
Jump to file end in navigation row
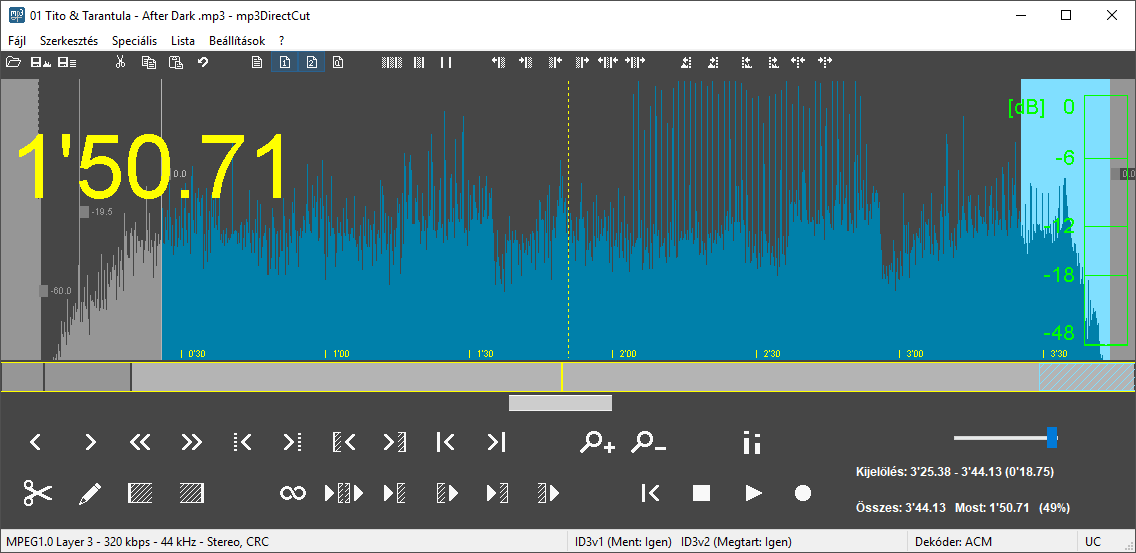[x=496, y=442]
